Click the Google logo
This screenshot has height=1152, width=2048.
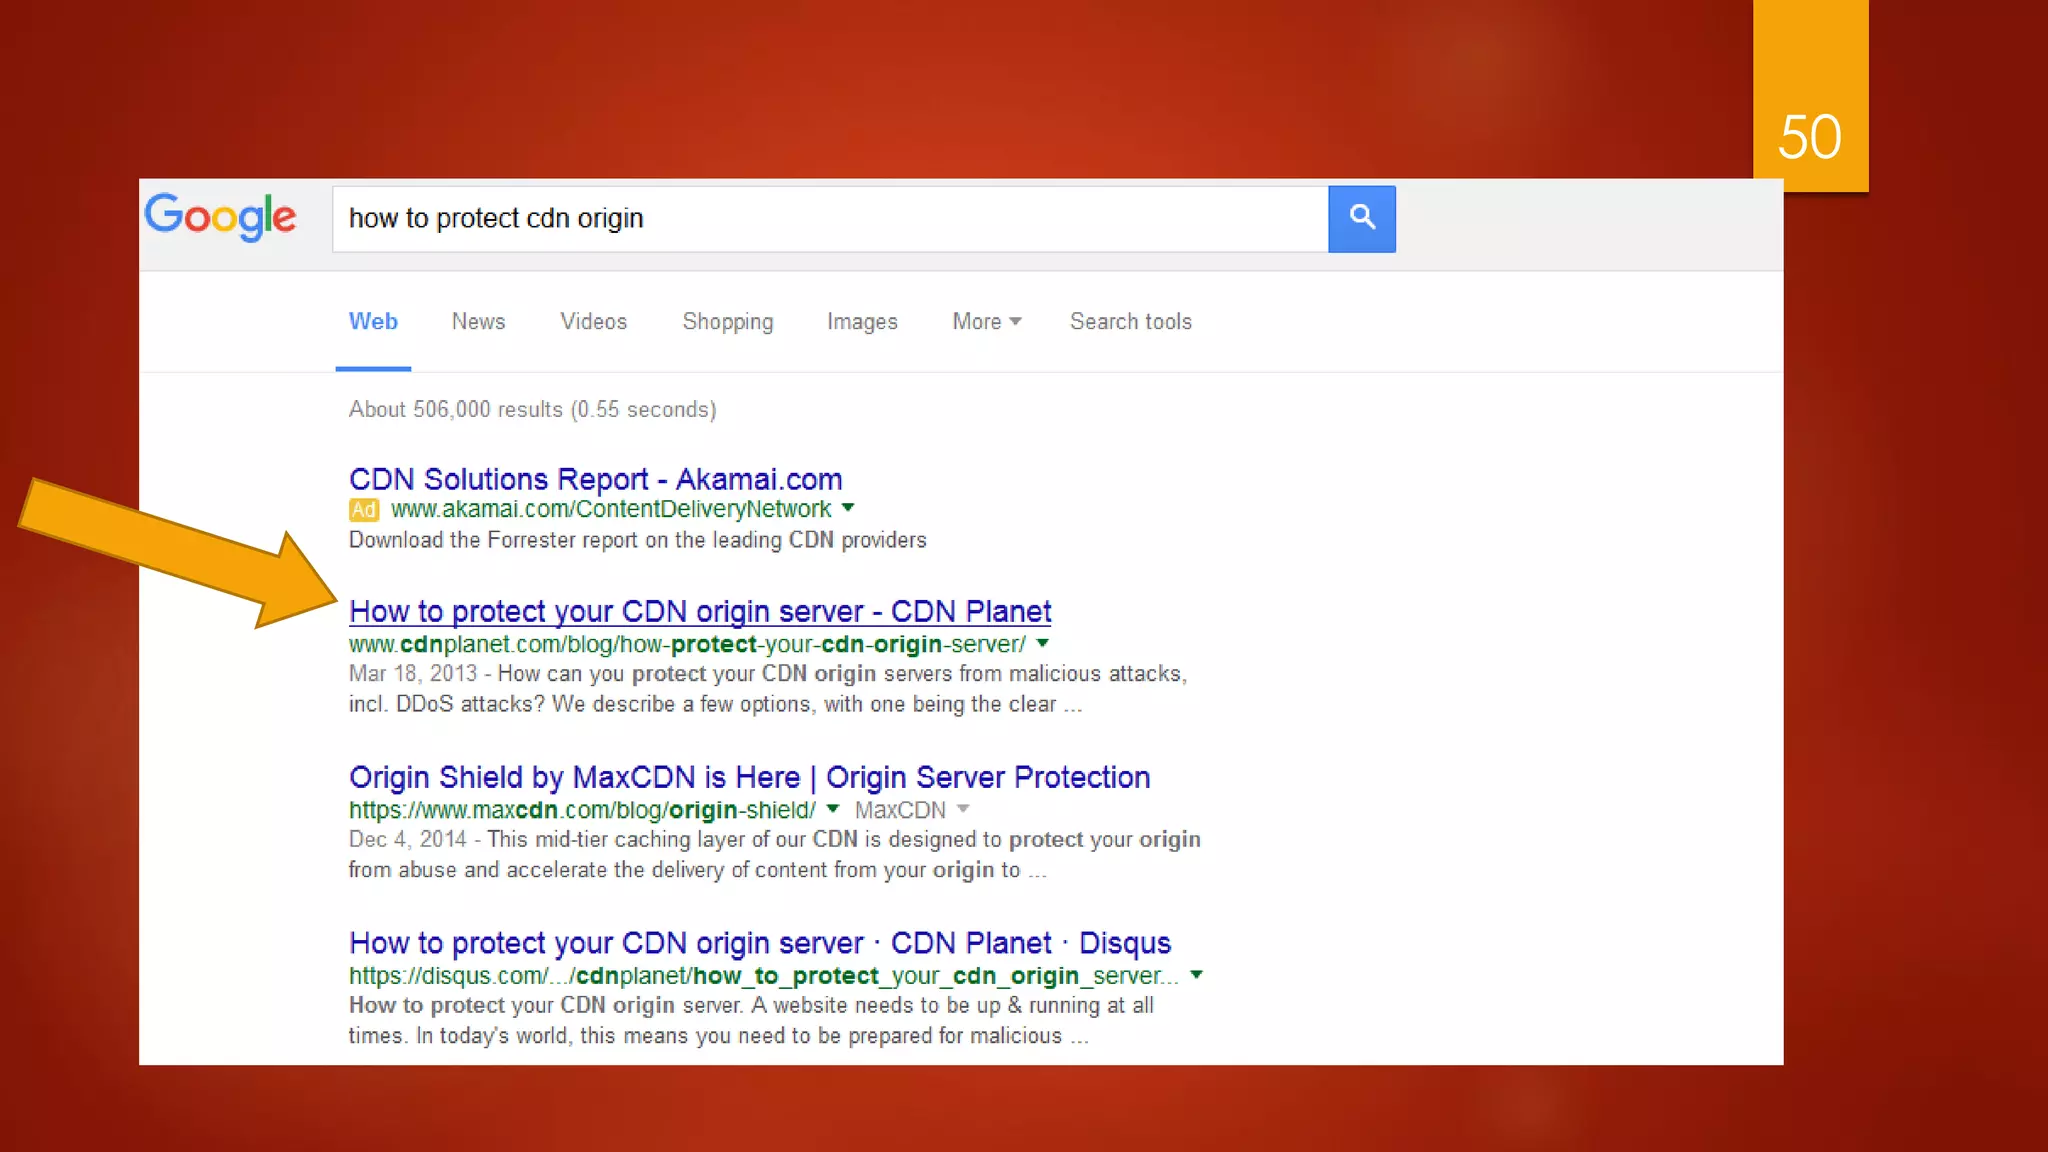click(221, 217)
